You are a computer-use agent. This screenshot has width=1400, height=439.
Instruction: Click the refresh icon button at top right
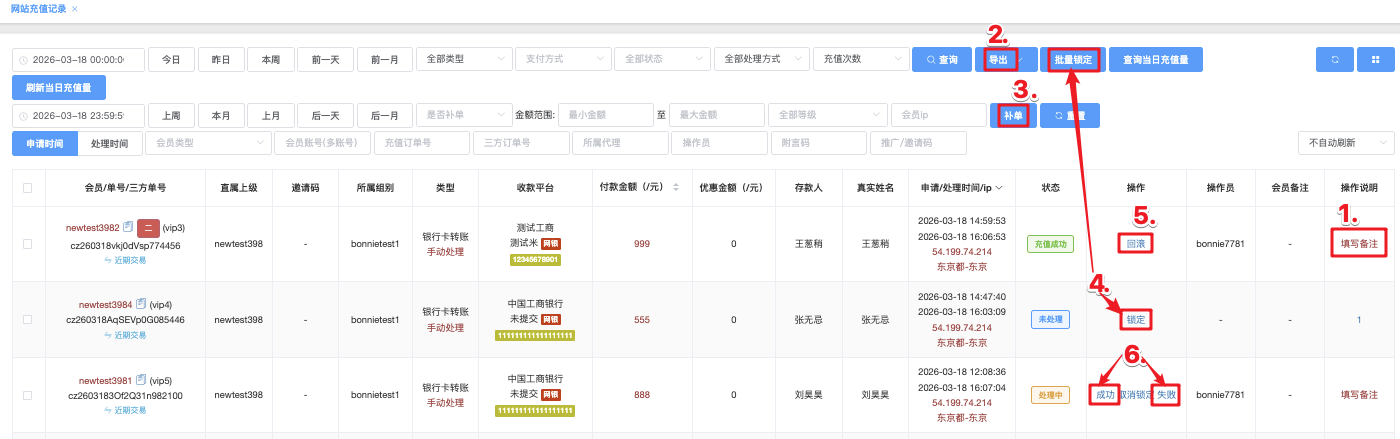tap(1334, 60)
